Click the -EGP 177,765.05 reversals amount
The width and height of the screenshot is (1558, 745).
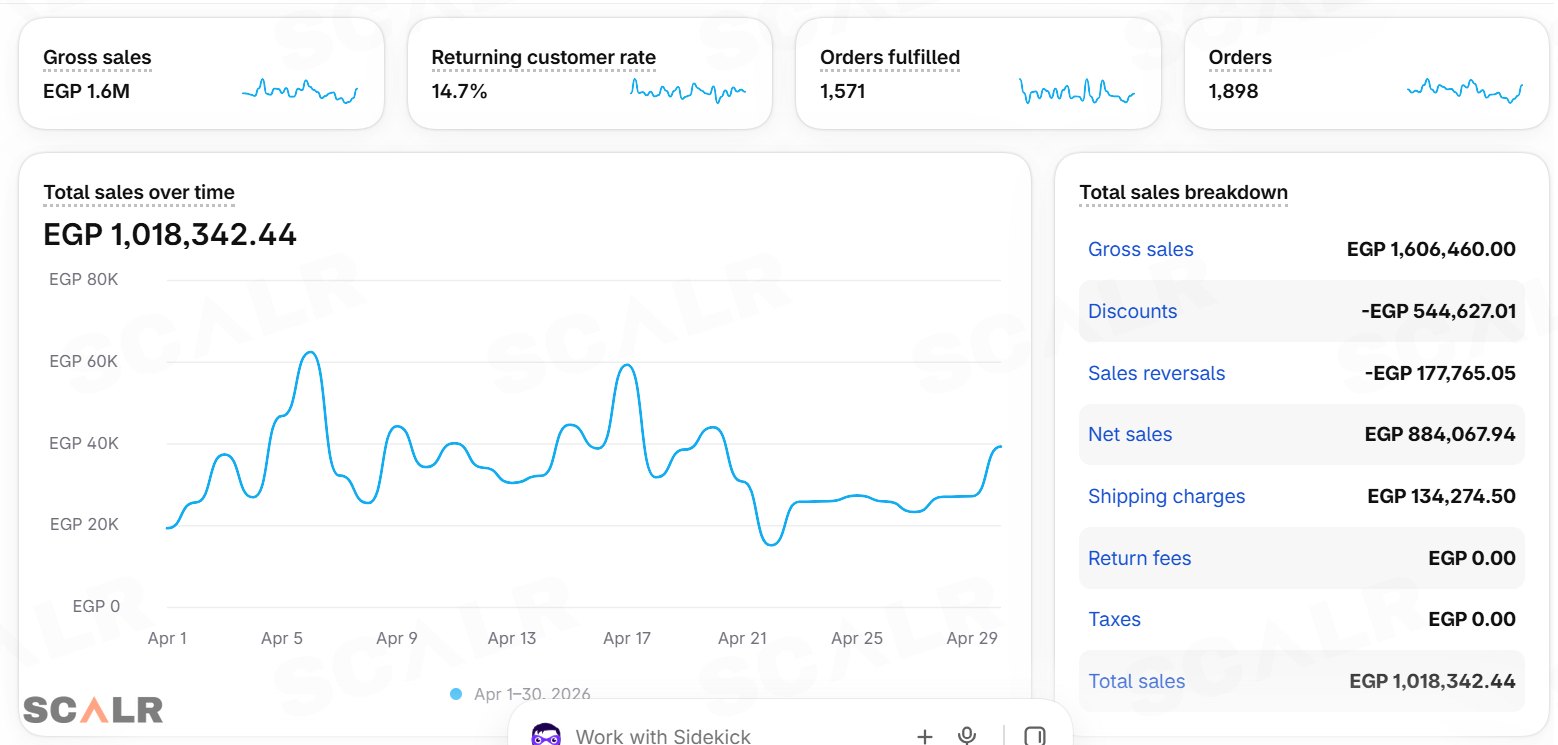pos(1441,374)
